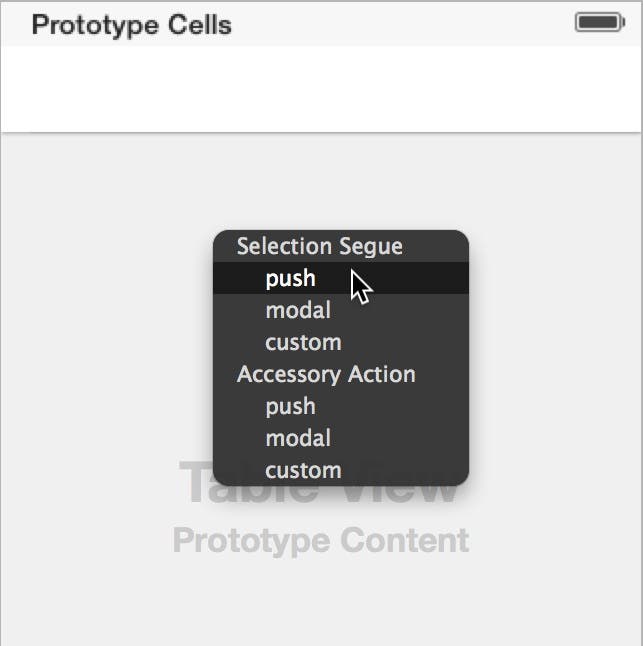The height and width of the screenshot is (646, 643).
Task: Click empty table area below Prototype Content
Action: [321, 602]
